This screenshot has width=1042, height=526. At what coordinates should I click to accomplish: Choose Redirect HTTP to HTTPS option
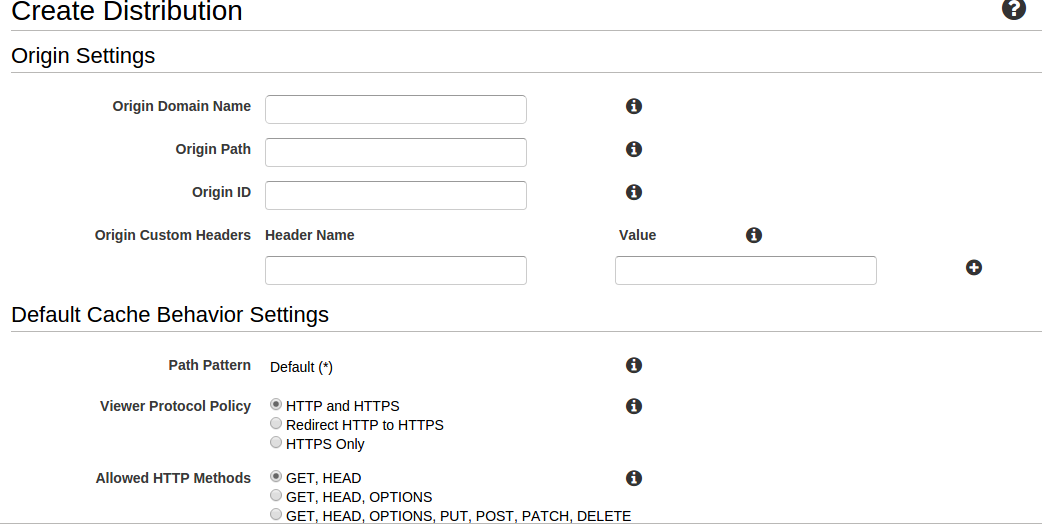pyautogui.click(x=276, y=424)
